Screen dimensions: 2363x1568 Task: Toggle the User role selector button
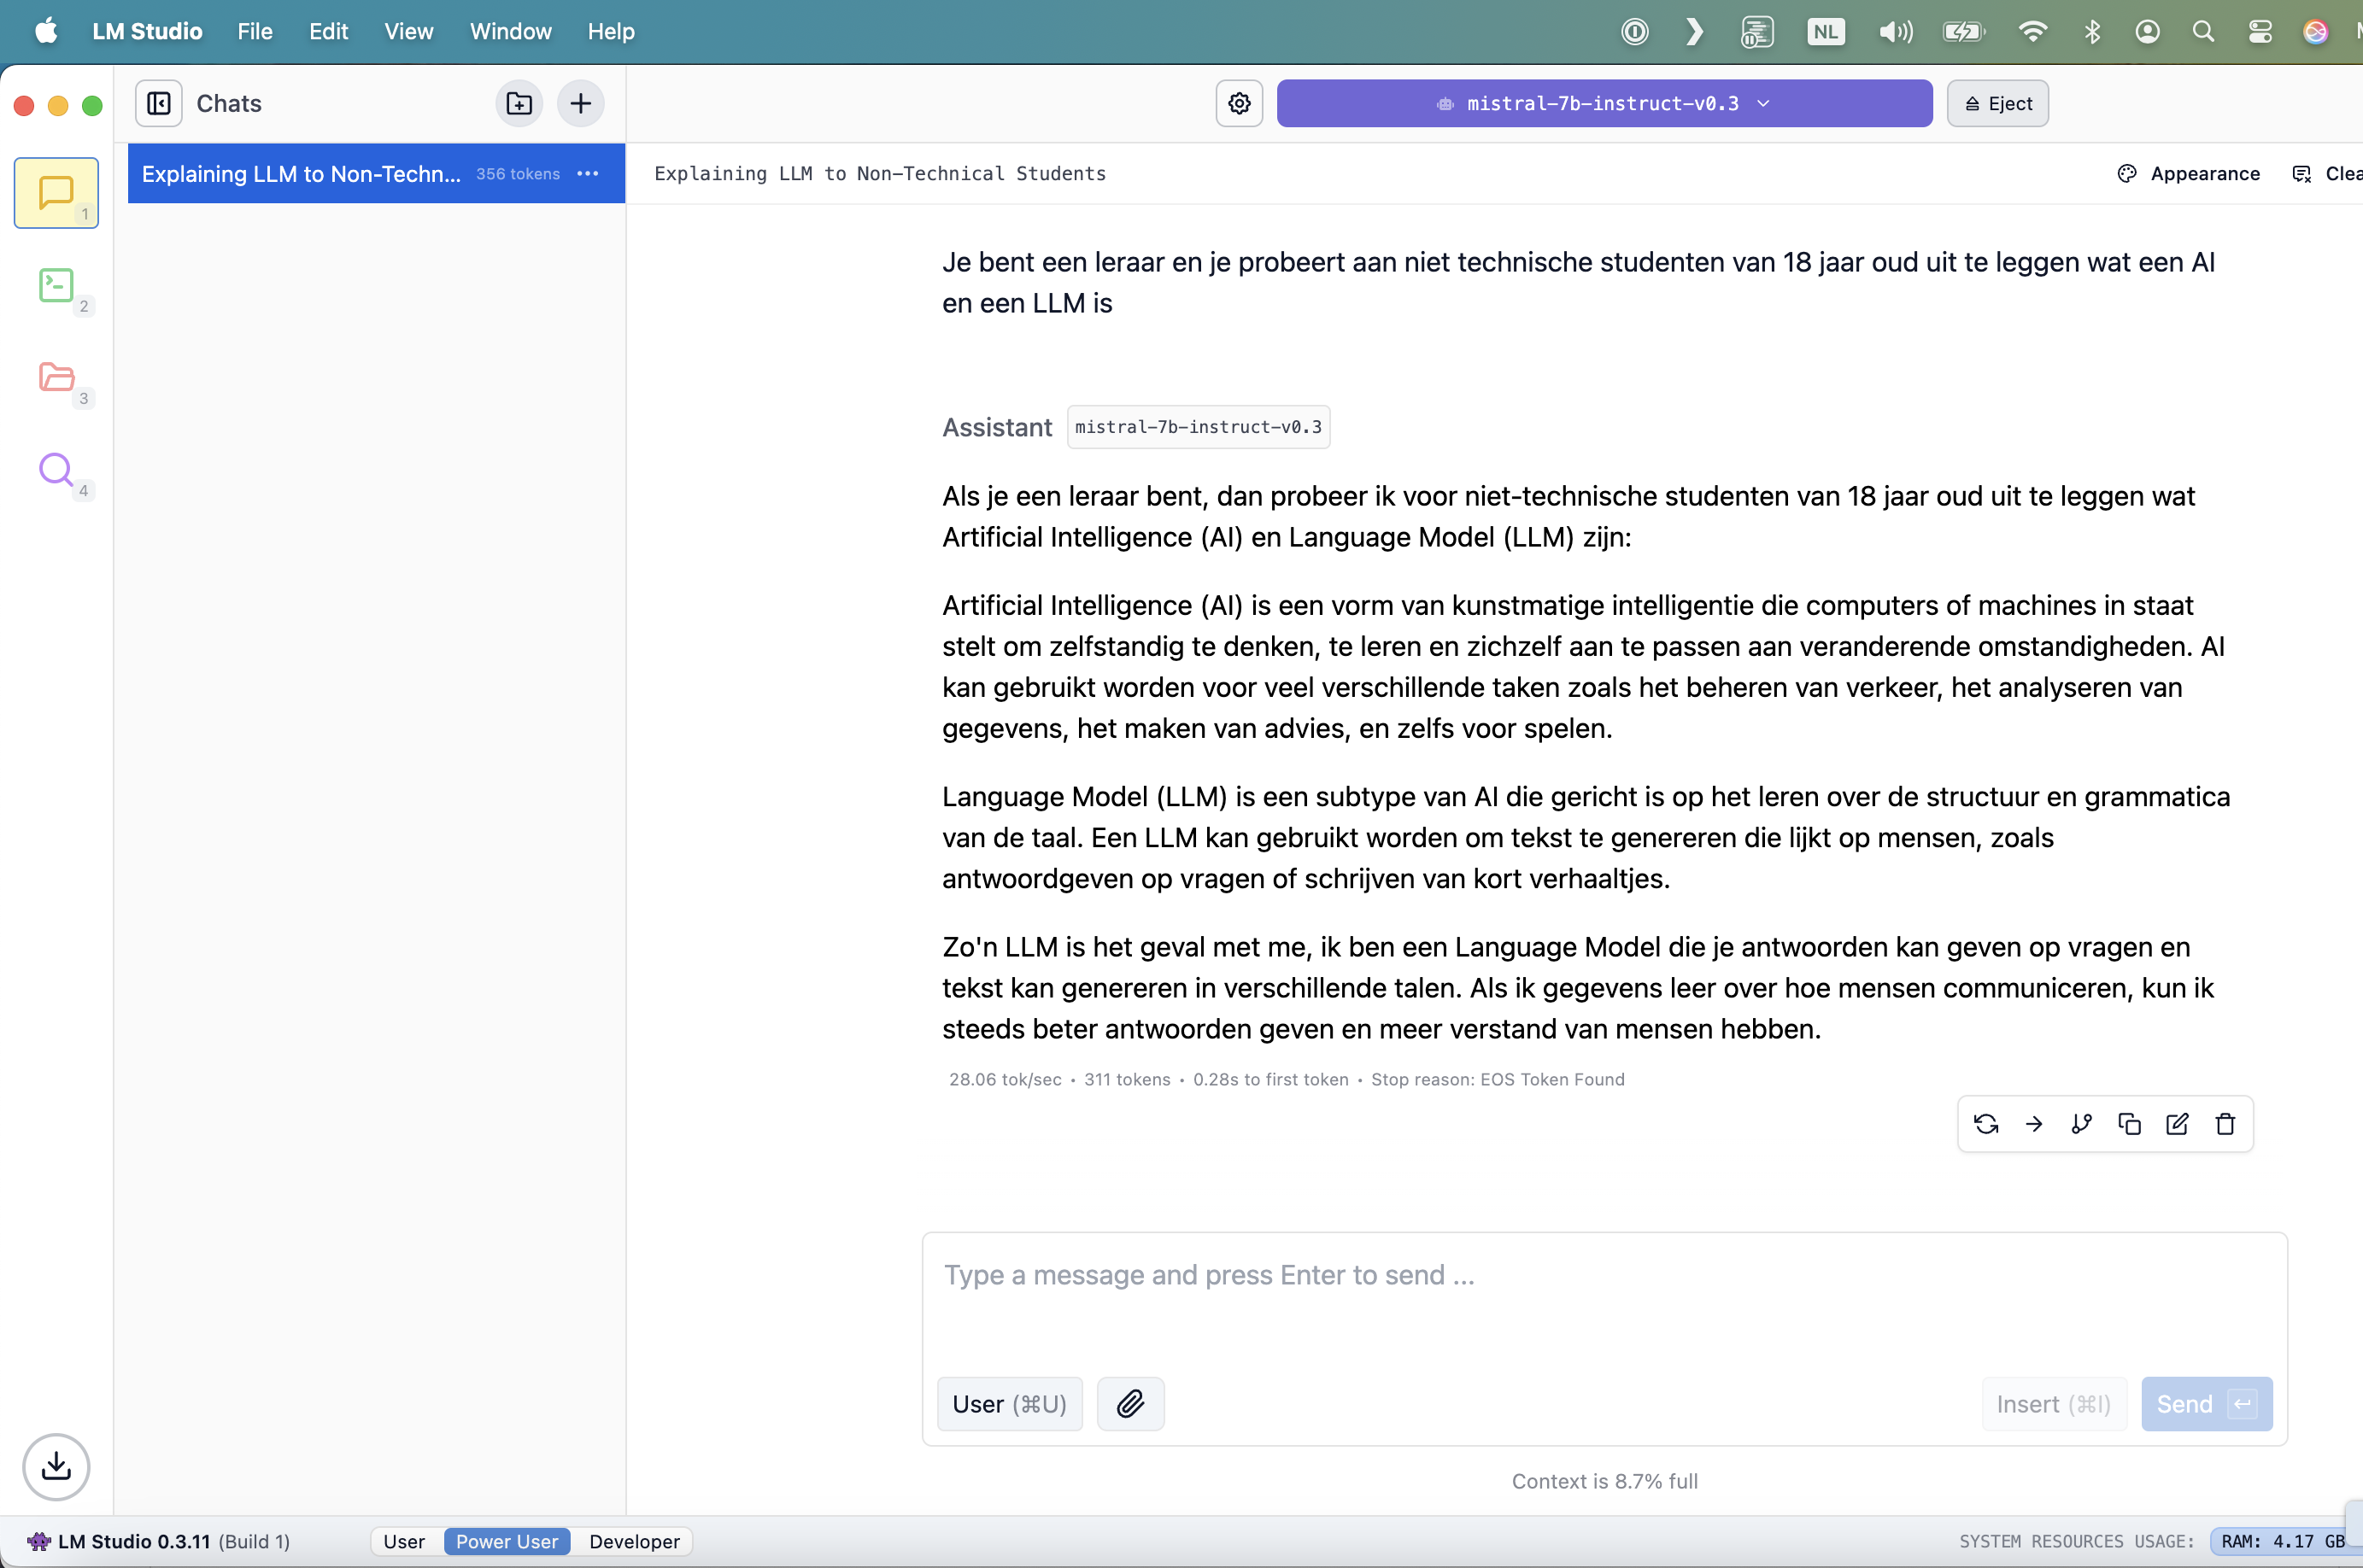pyautogui.click(x=1009, y=1404)
